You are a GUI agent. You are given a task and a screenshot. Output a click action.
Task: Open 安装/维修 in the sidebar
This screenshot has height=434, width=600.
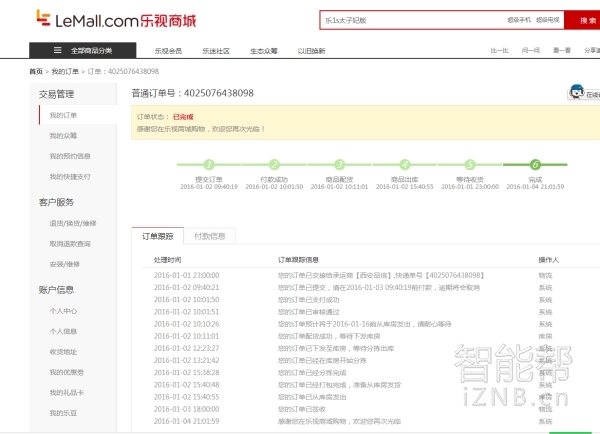[x=65, y=264]
